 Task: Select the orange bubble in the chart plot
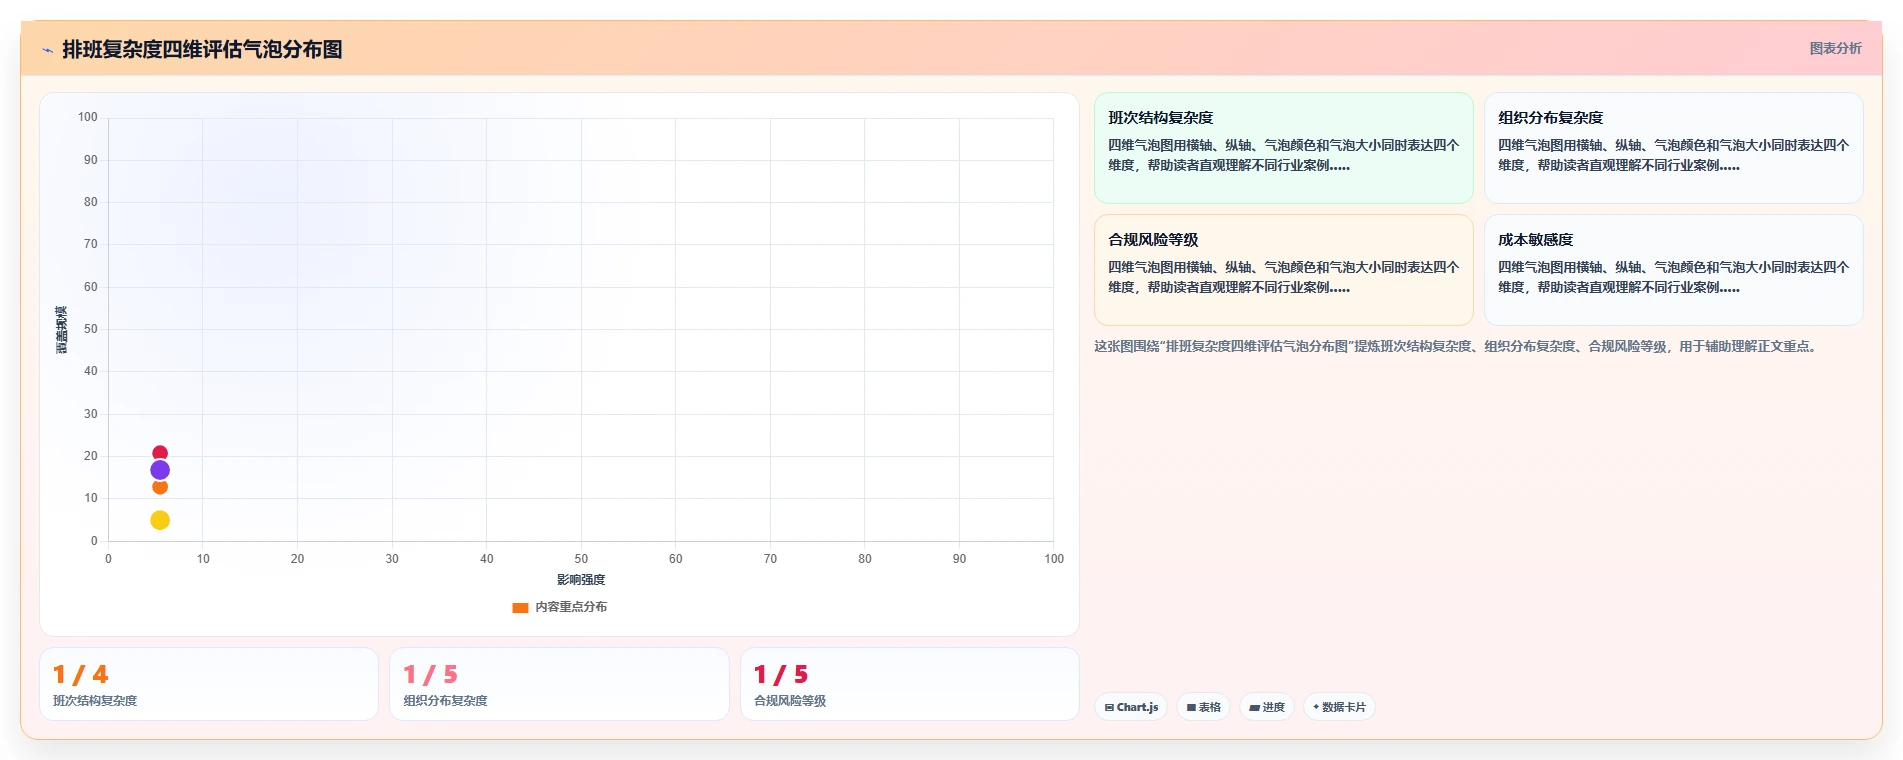tap(160, 487)
